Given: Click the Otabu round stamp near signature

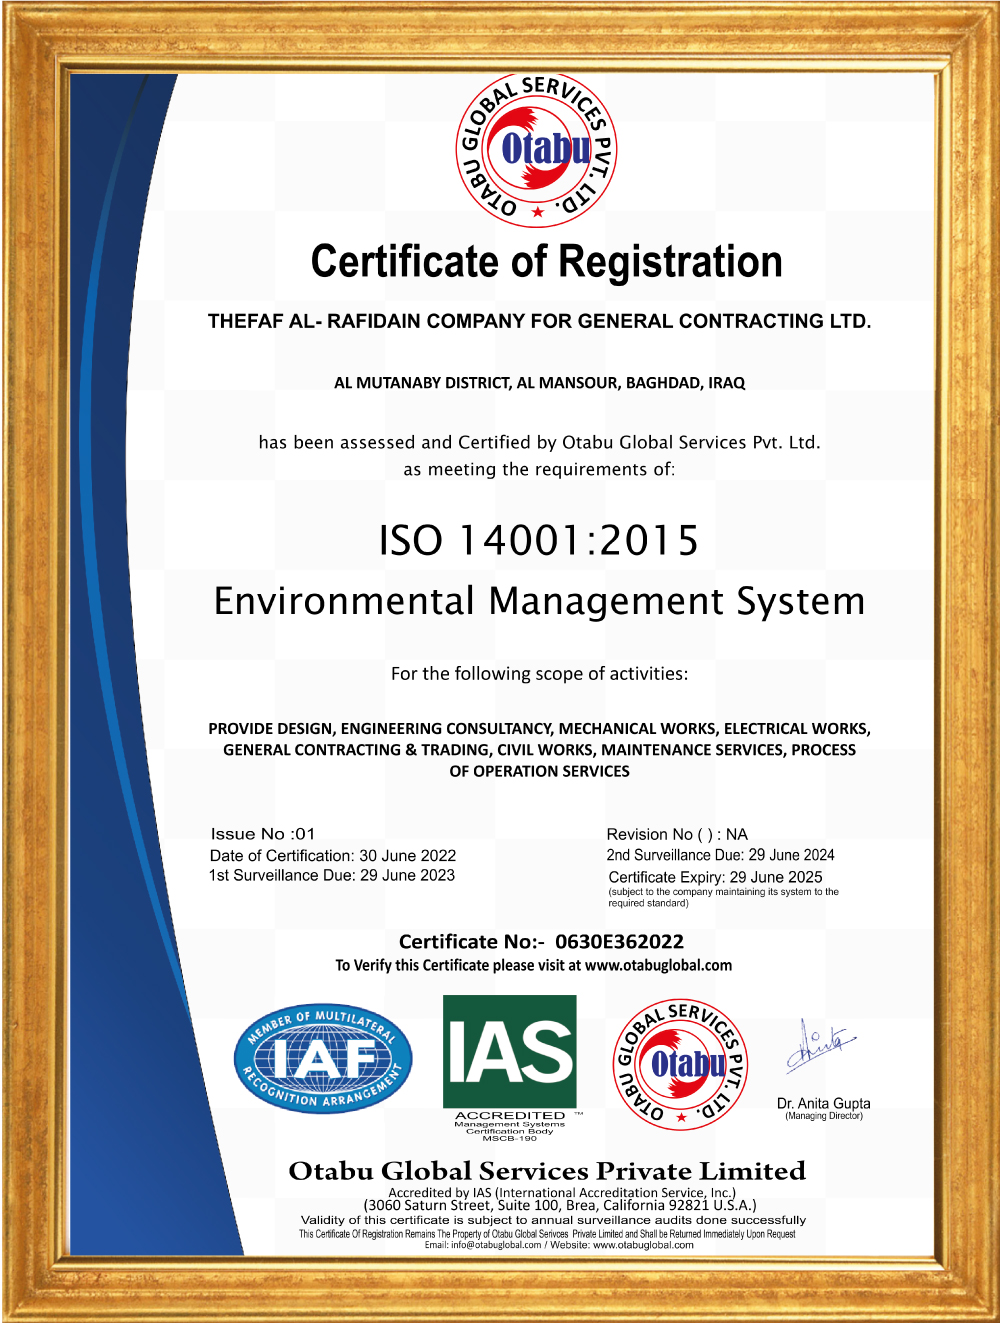Looking at the screenshot, I should tap(680, 1065).
